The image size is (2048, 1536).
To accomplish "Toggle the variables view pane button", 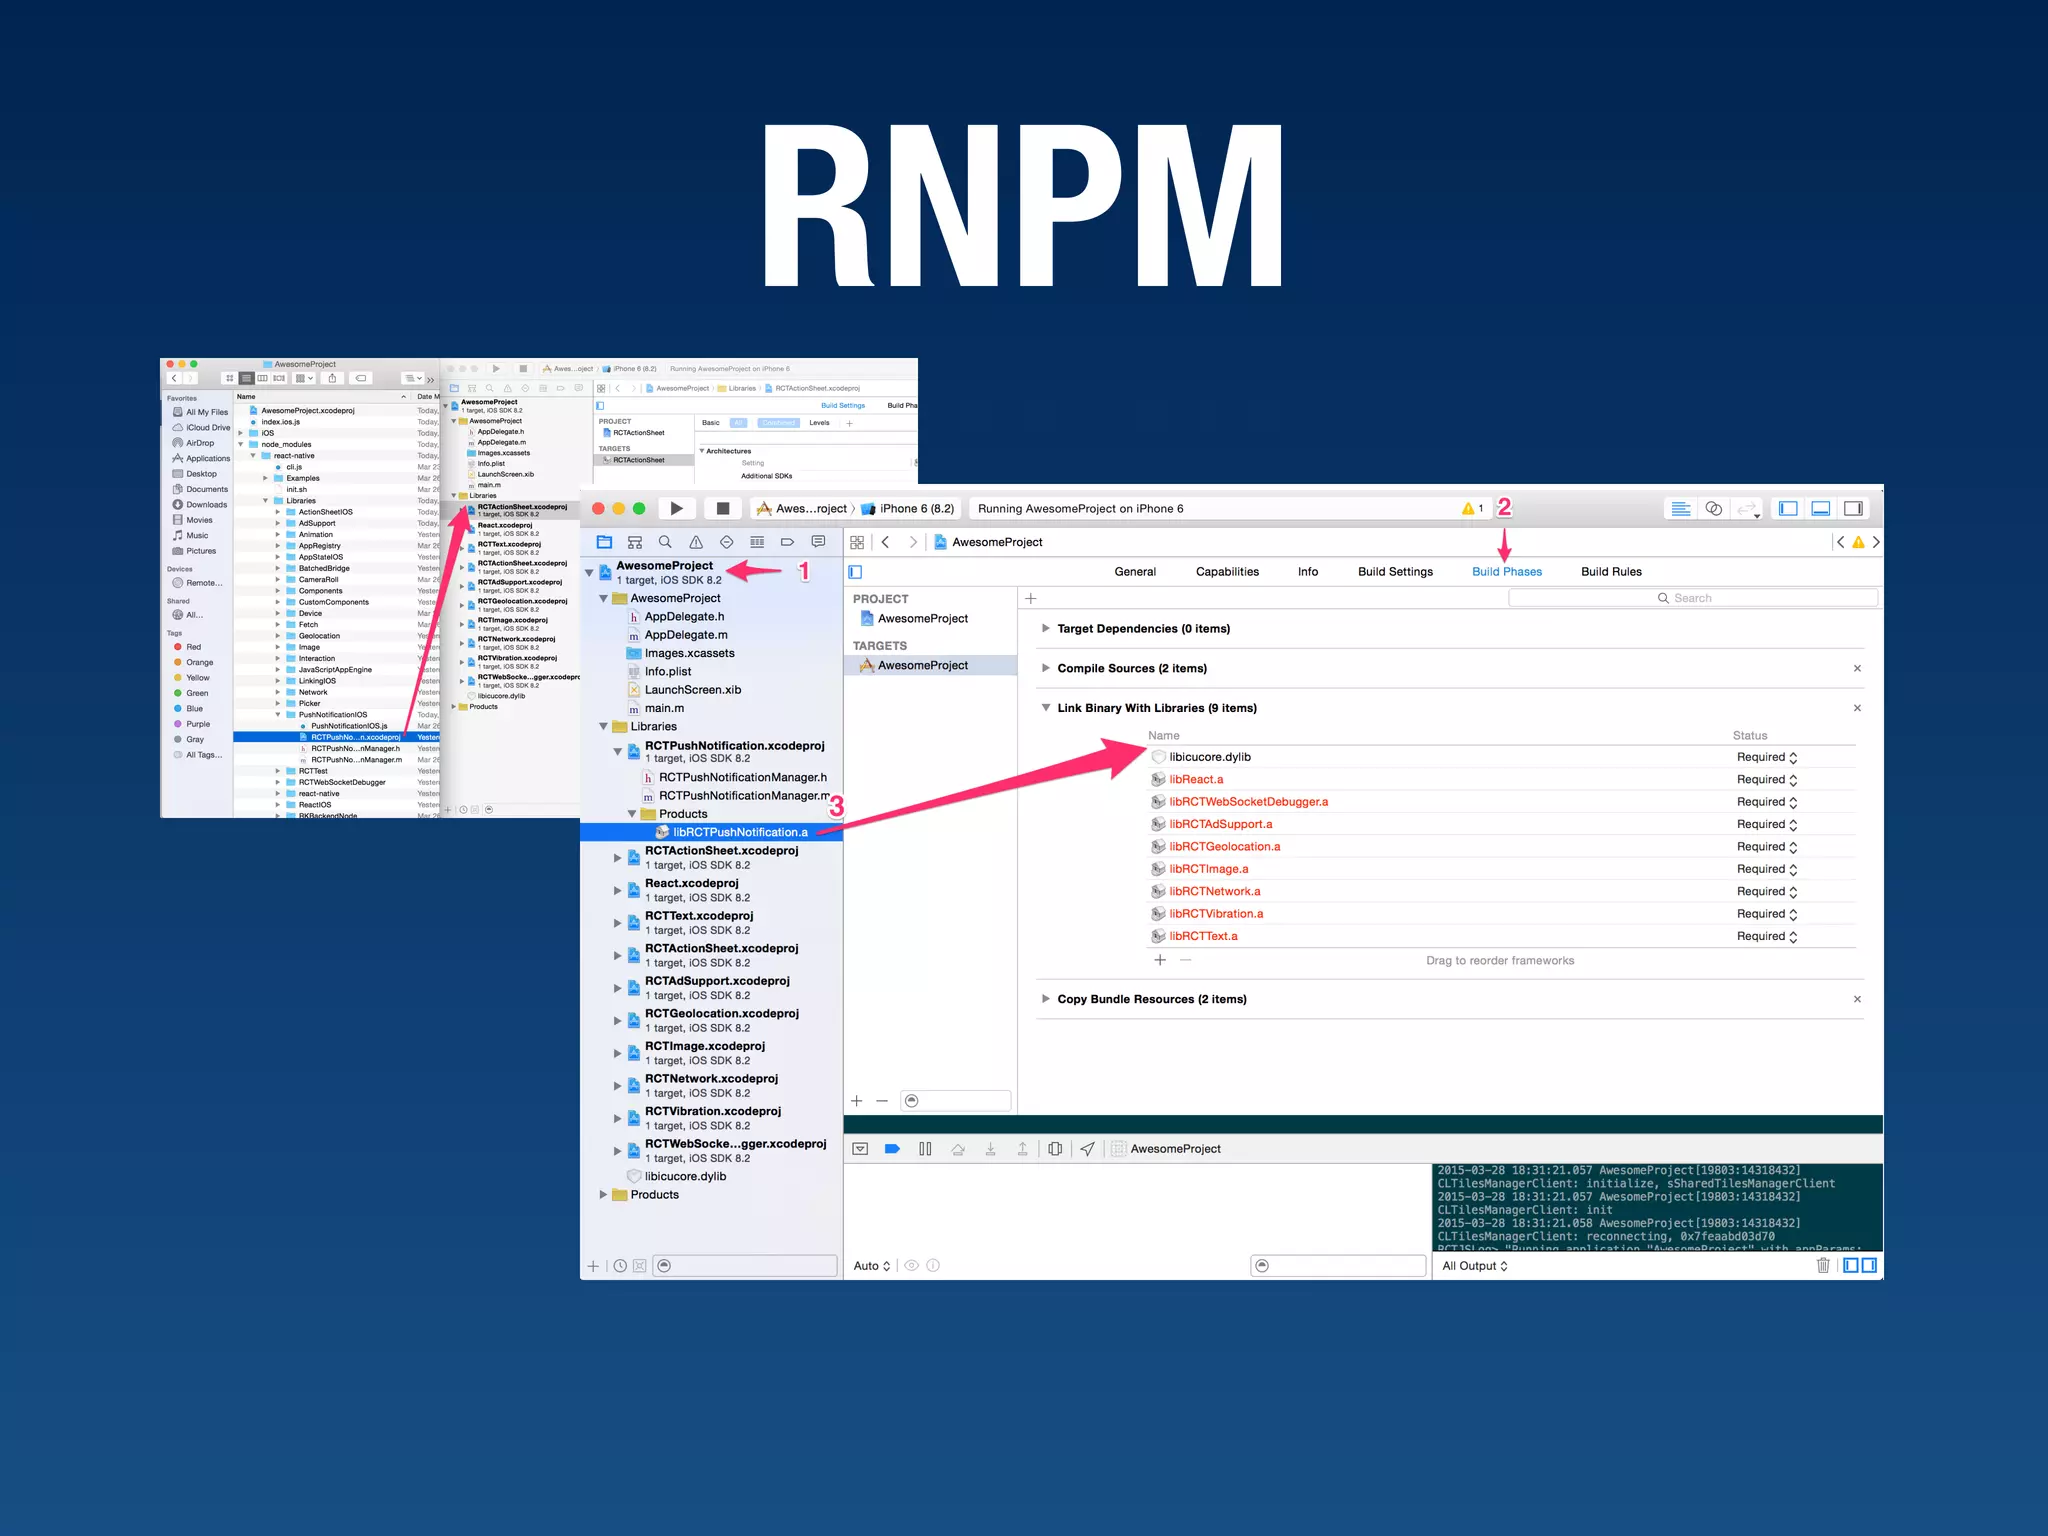I will (1851, 1266).
